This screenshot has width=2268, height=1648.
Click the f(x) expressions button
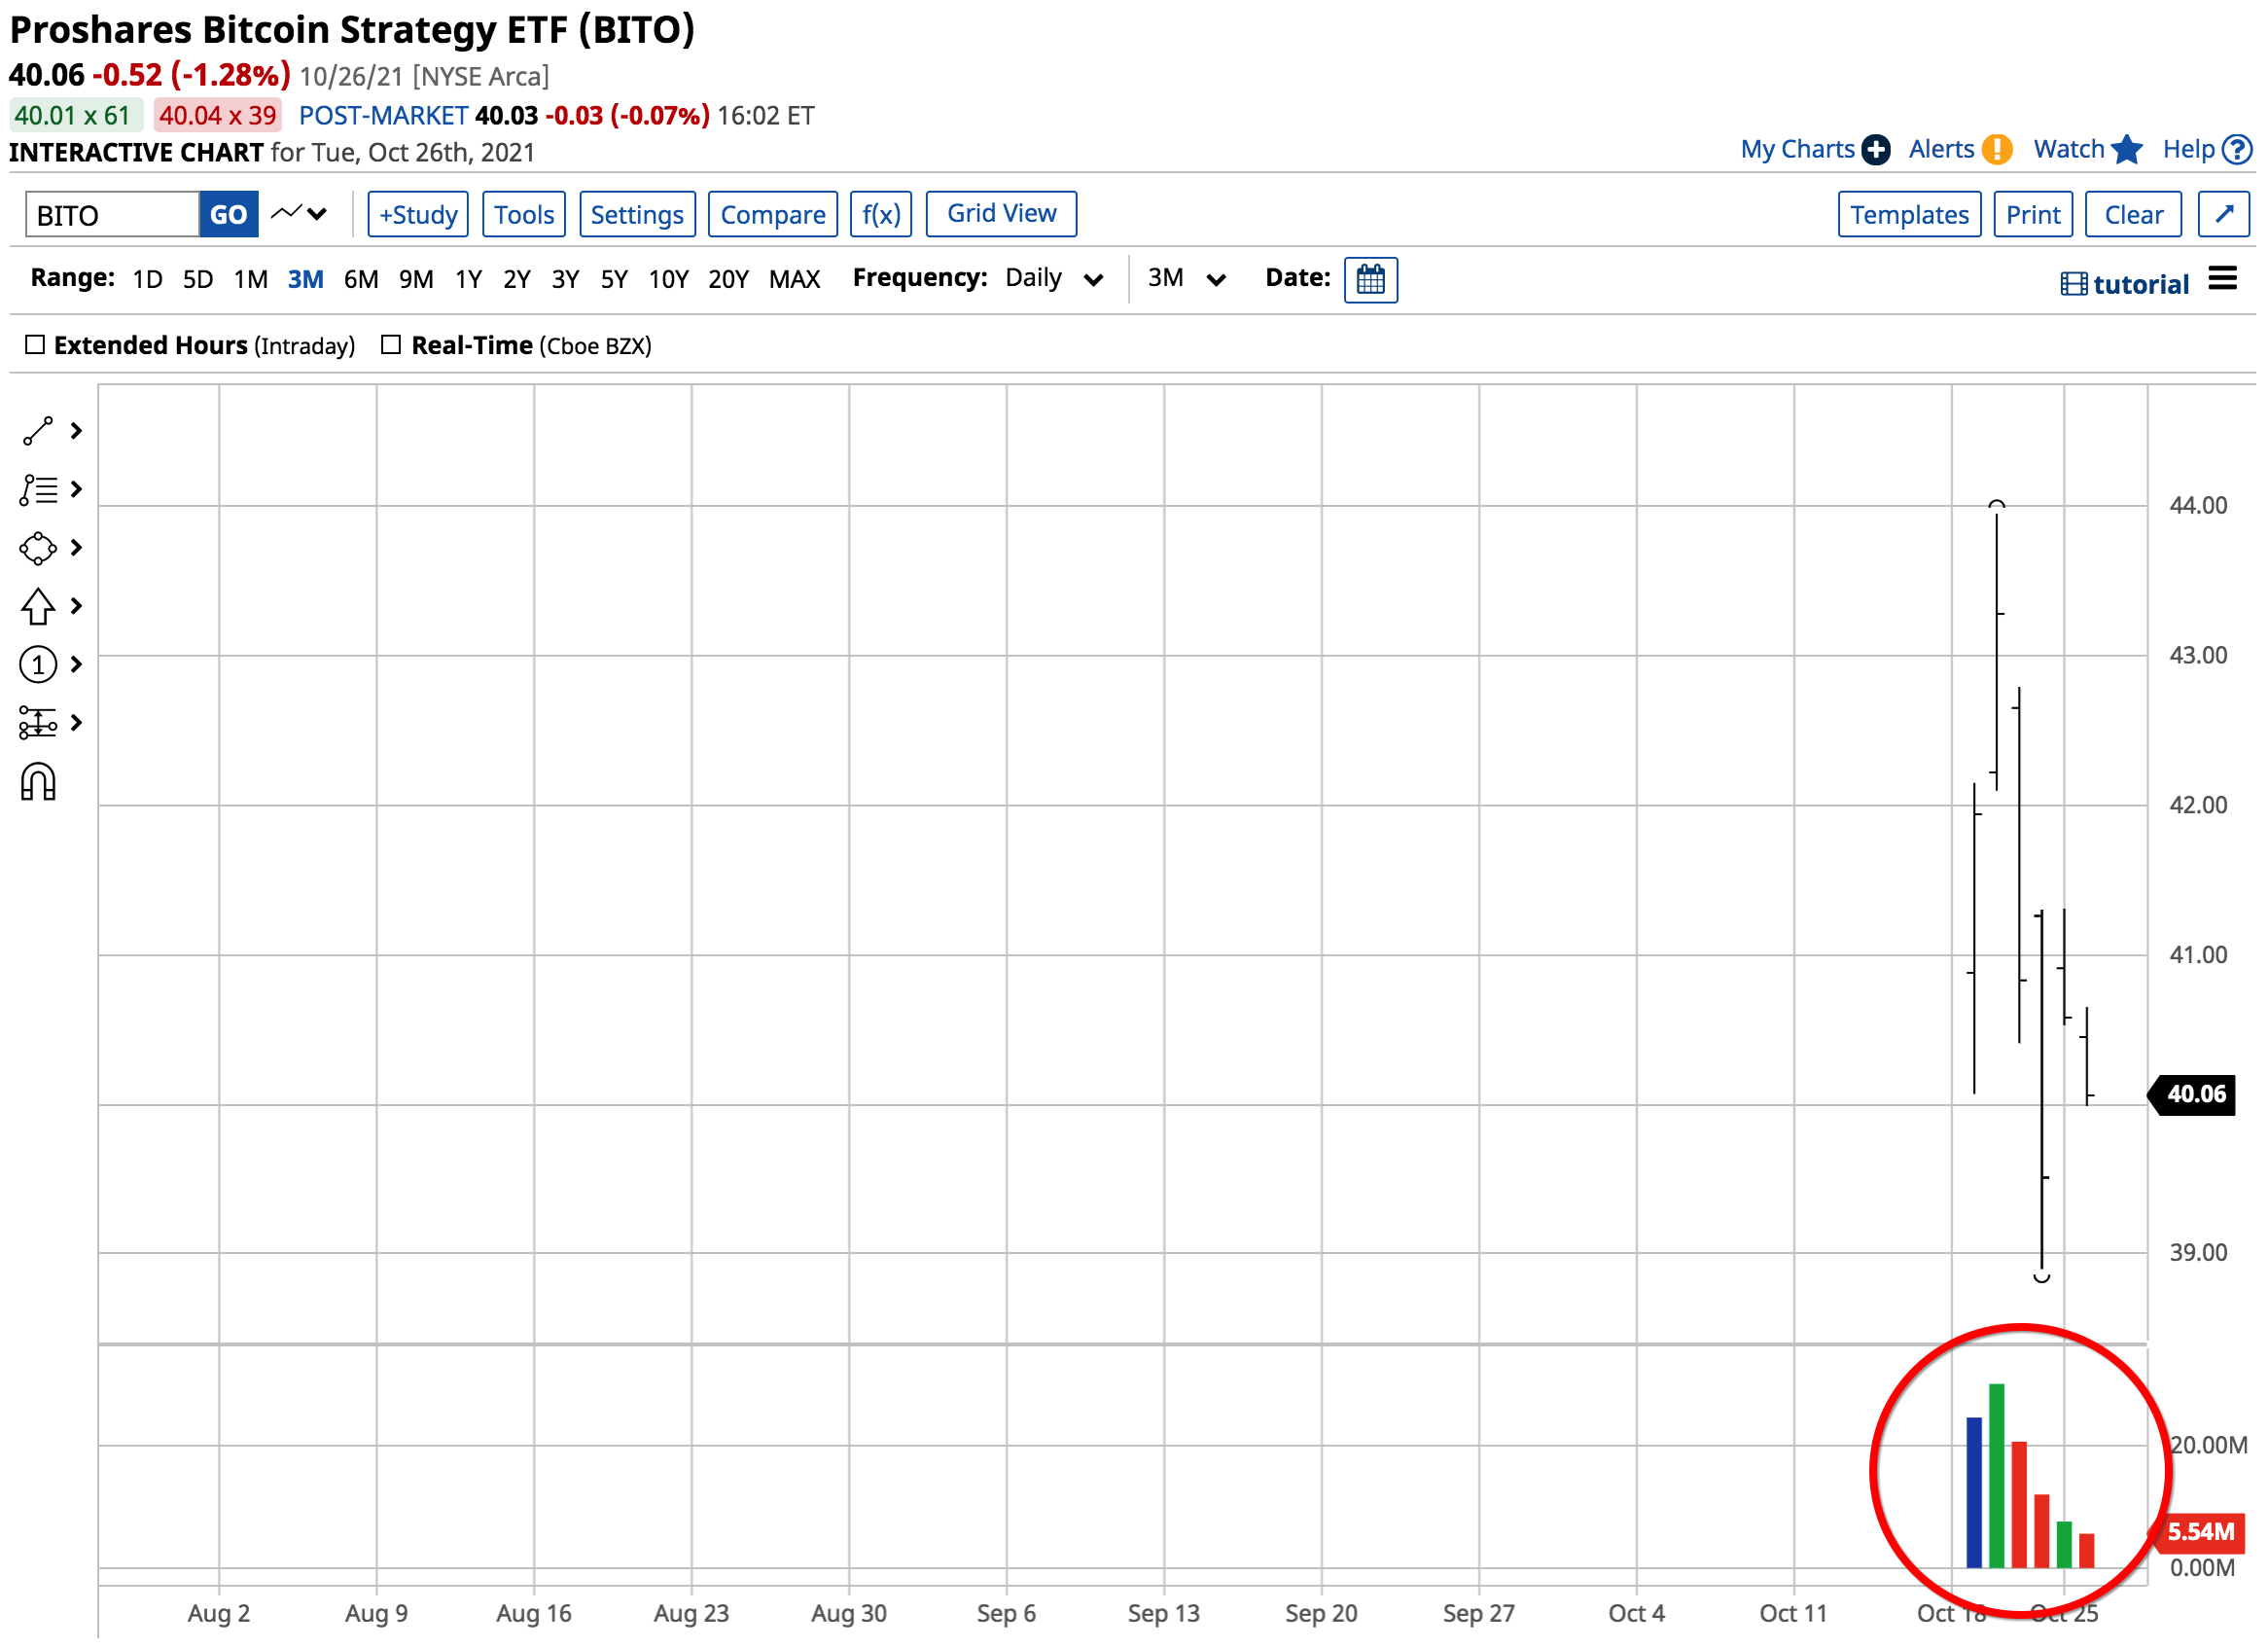[881, 215]
